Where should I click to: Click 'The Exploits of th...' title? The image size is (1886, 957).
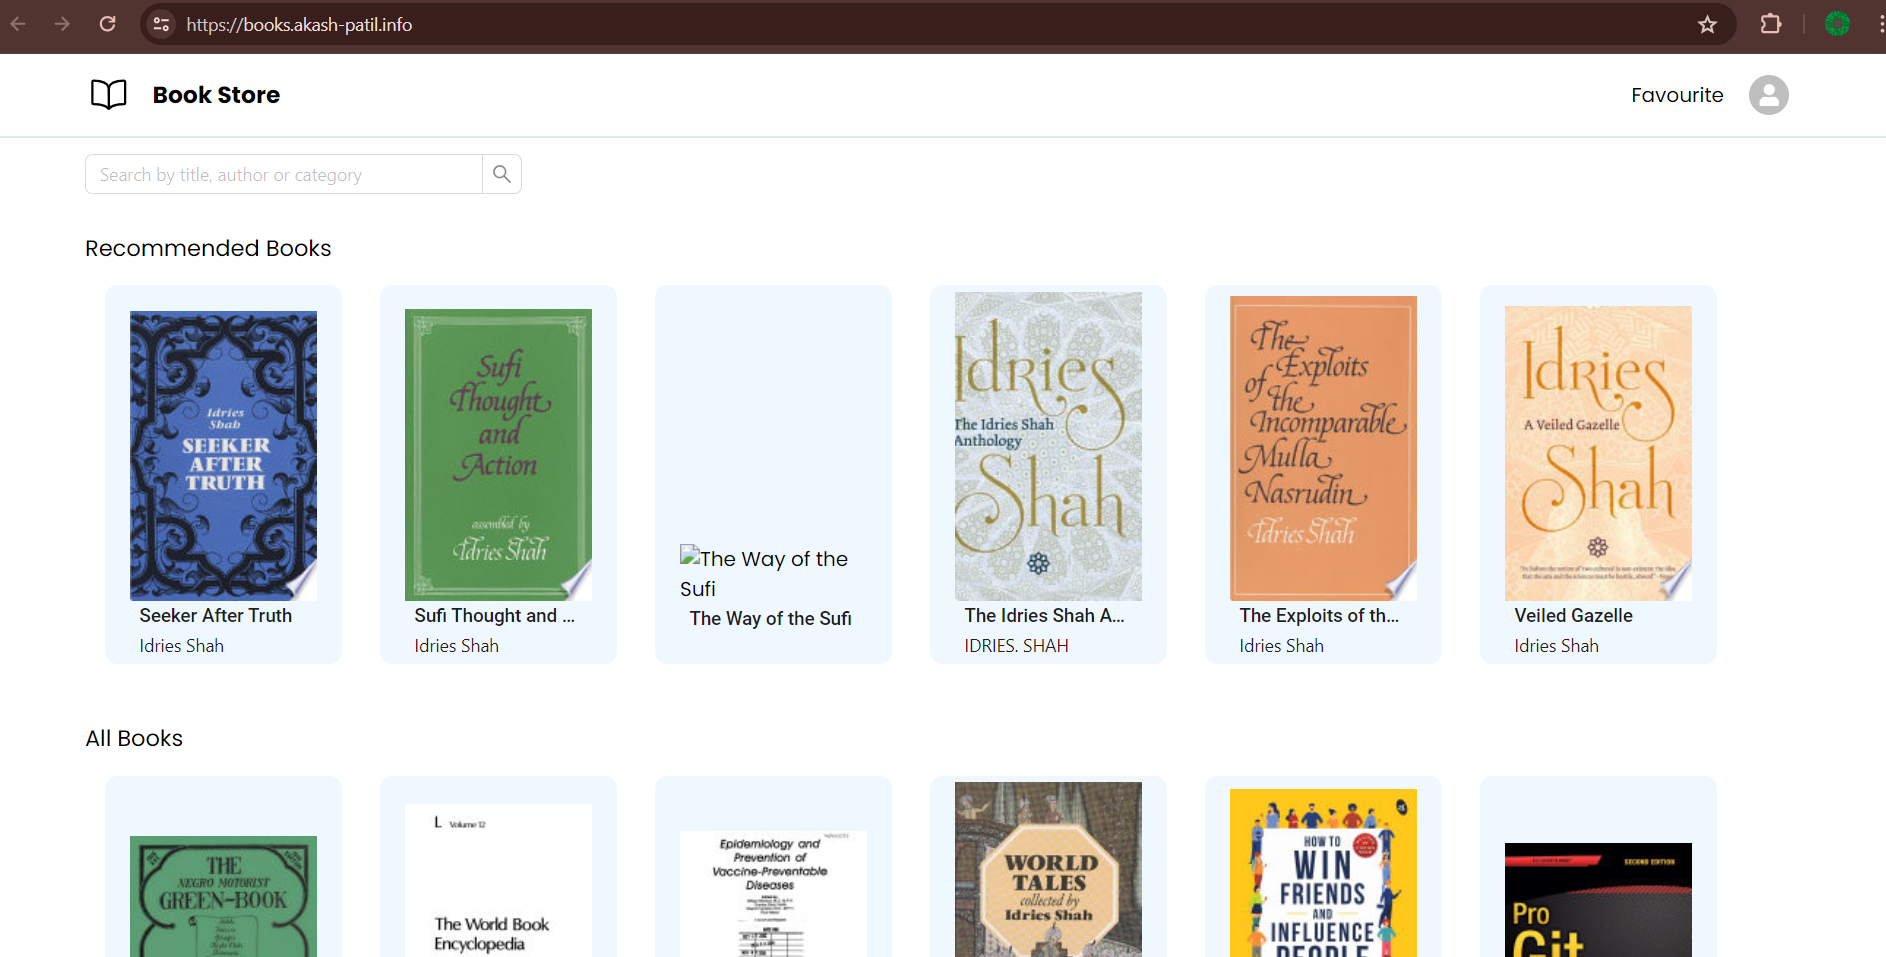tap(1320, 616)
